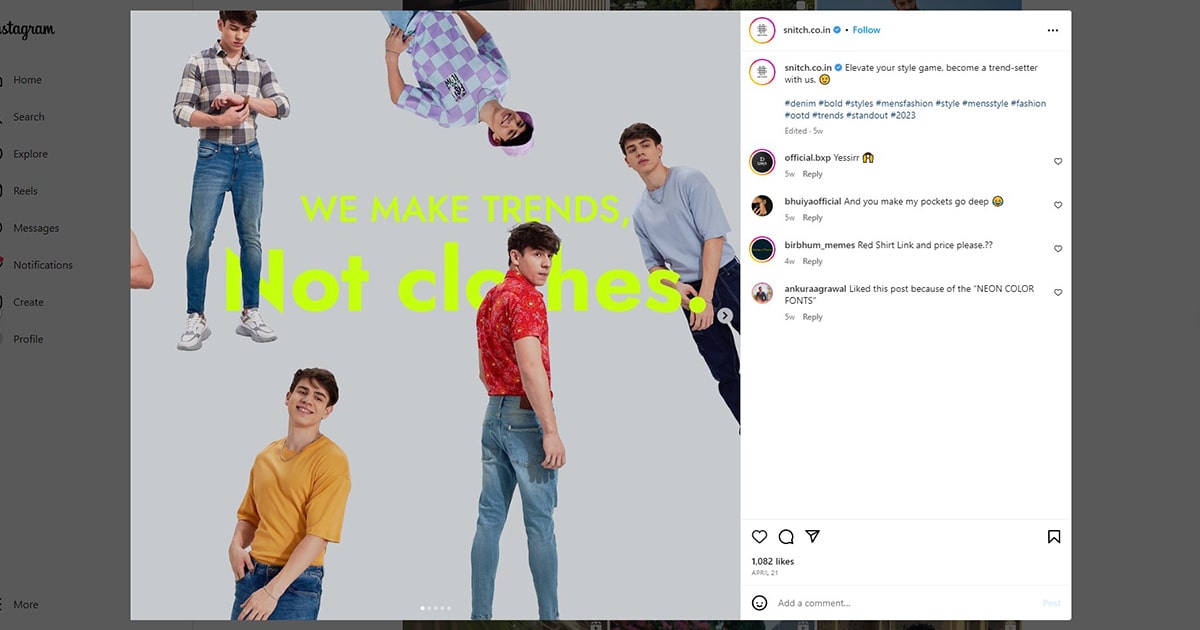Open snitch.co.in profile picture in header
1200x630 pixels.
pyautogui.click(x=762, y=30)
